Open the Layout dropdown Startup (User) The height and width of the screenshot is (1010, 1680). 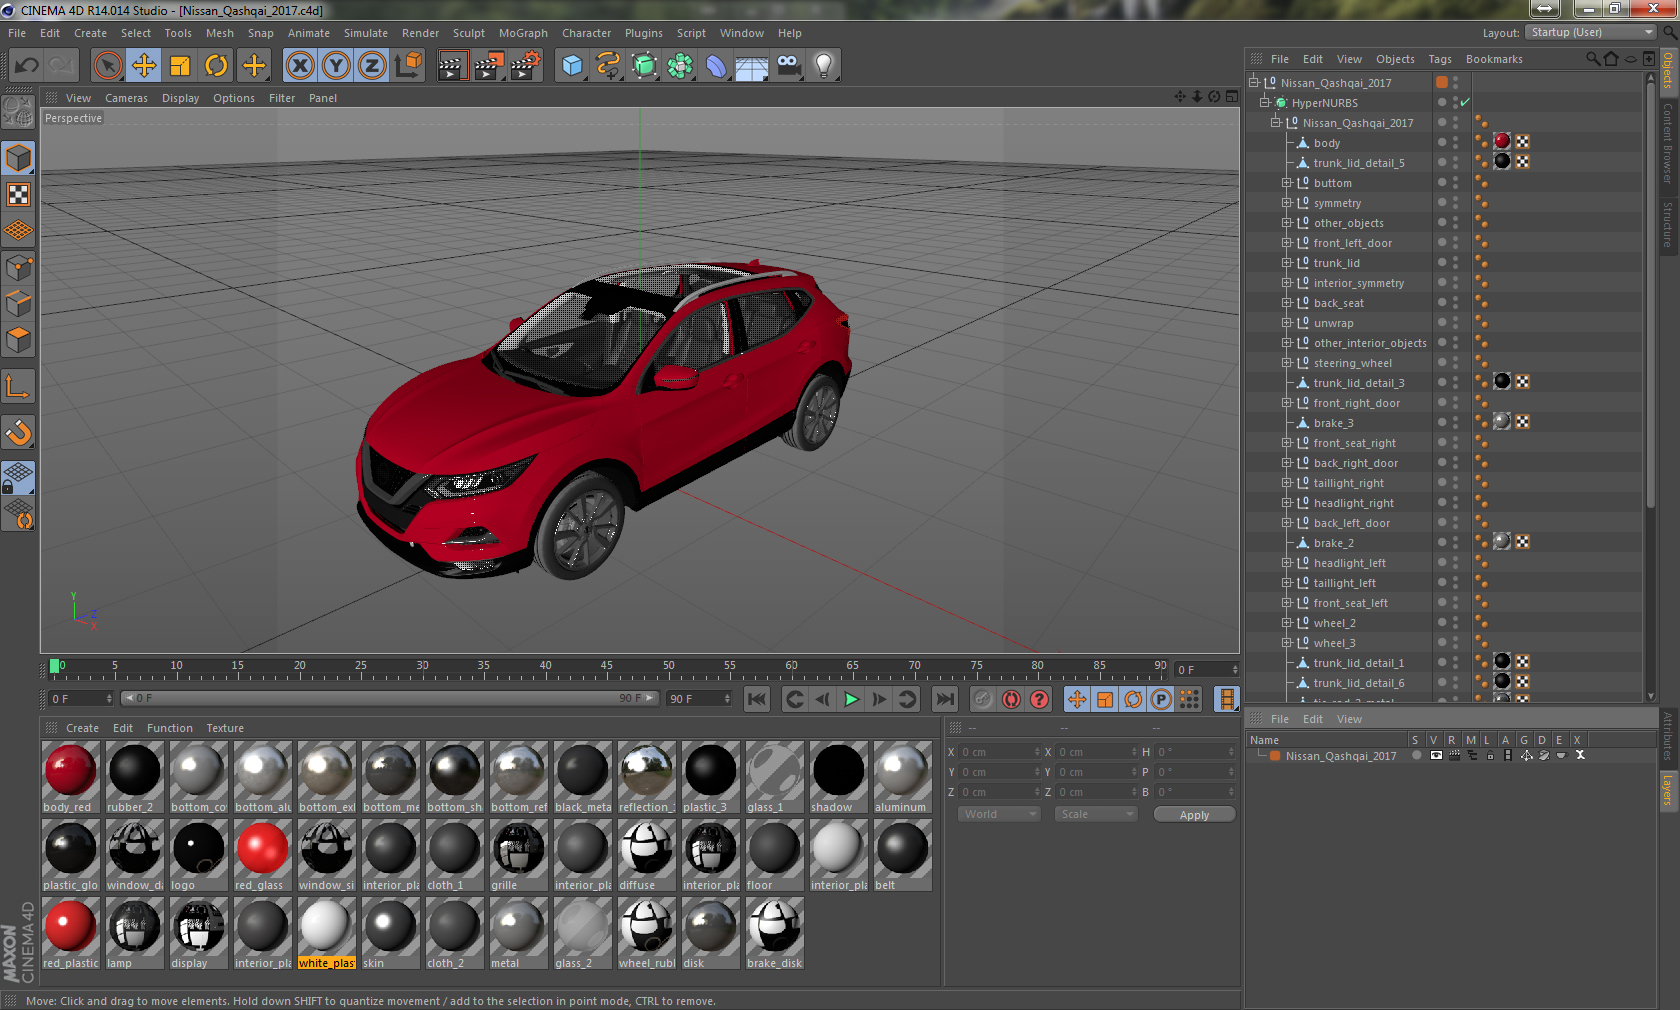point(1591,32)
